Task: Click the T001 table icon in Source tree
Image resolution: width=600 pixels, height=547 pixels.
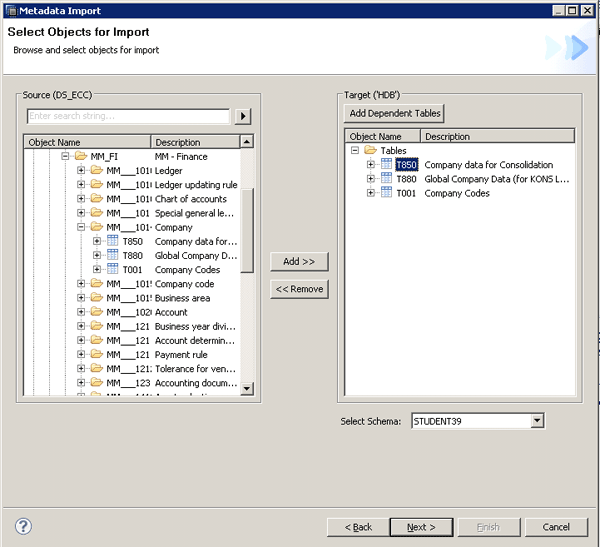Action: 112,269
